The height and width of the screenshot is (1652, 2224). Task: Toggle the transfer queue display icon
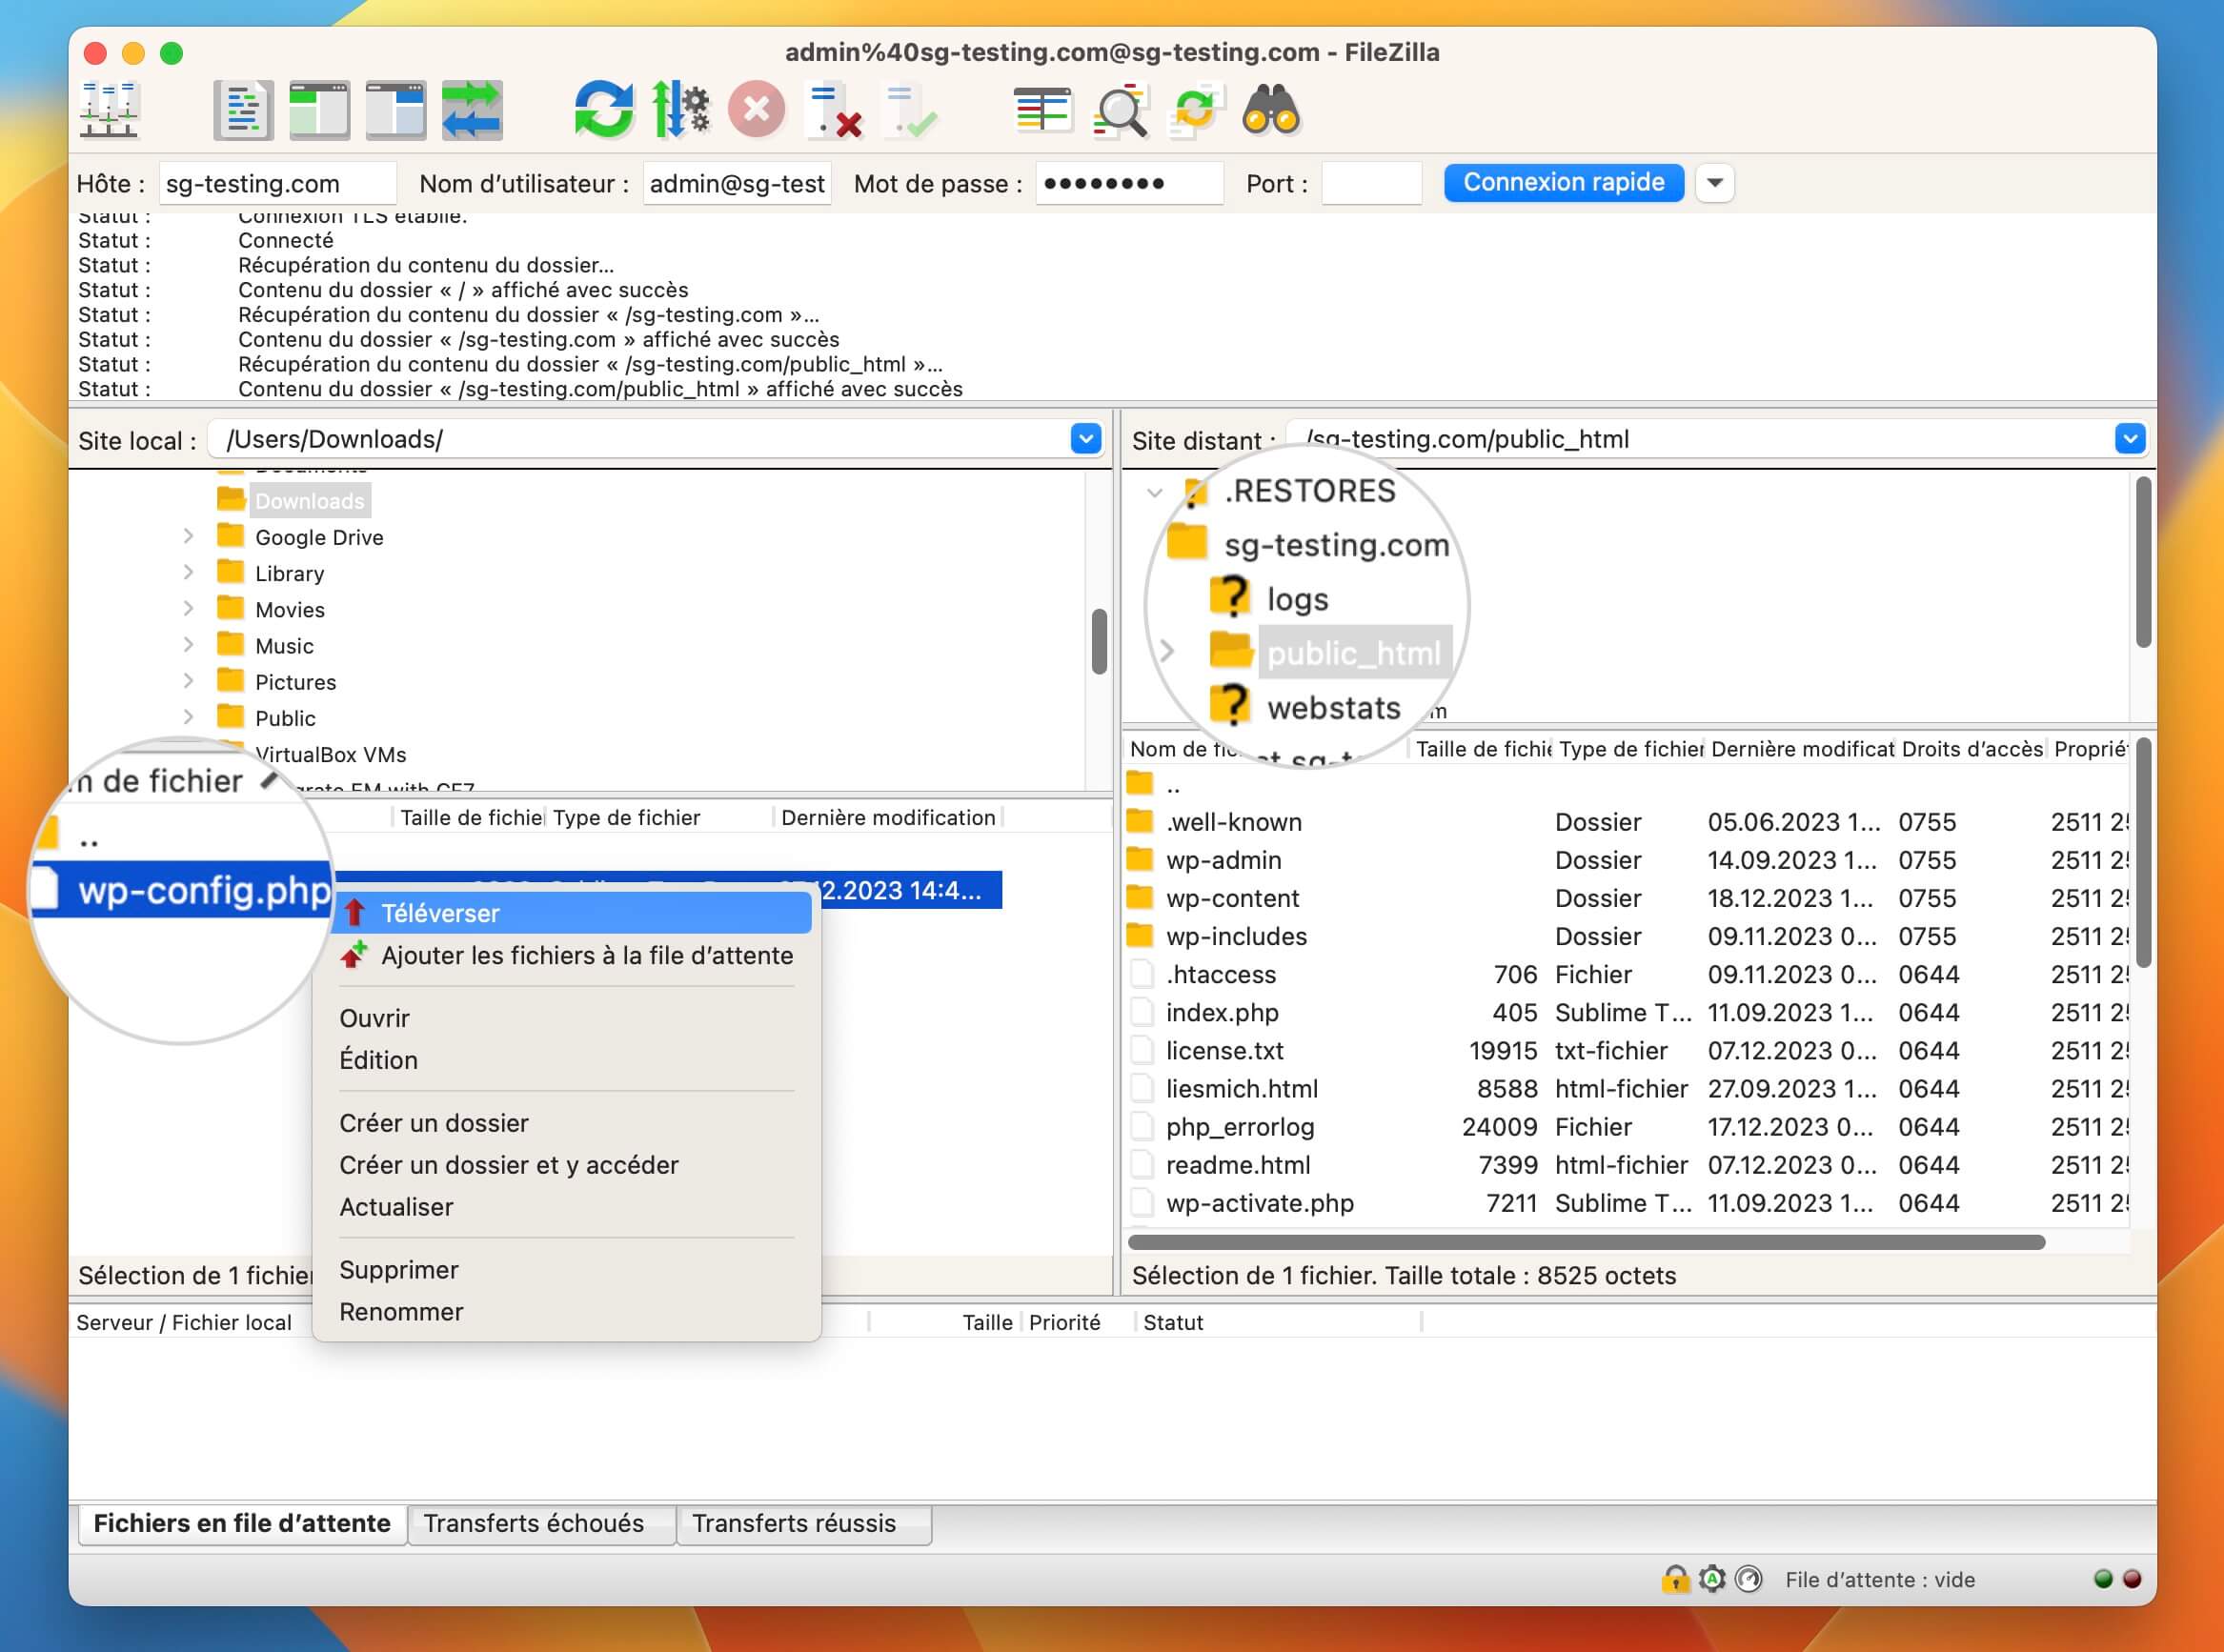[x=472, y=110]
